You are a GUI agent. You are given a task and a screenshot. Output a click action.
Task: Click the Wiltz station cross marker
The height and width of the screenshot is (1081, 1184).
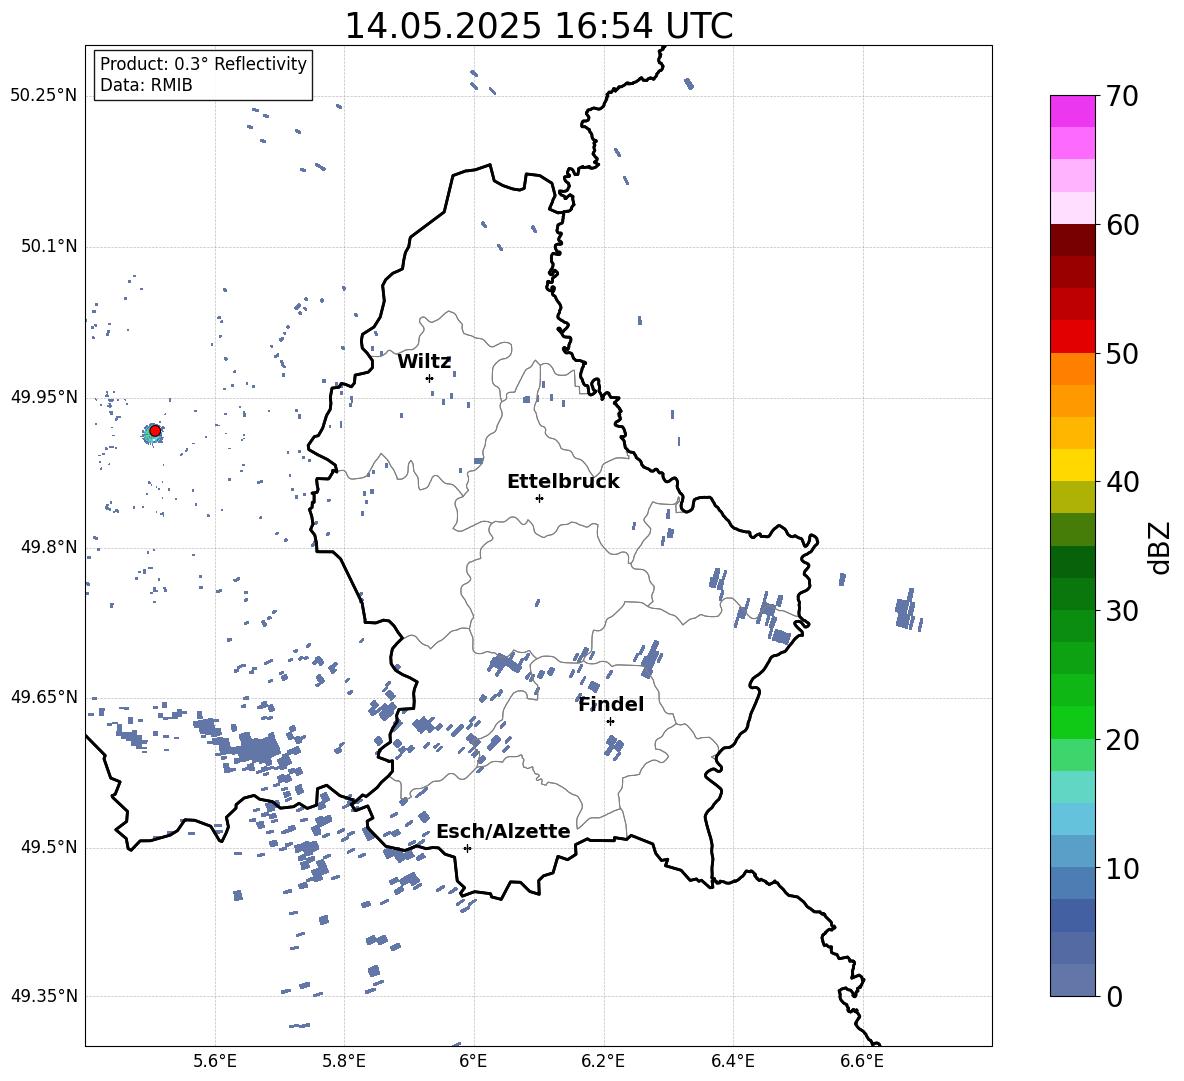429,378
